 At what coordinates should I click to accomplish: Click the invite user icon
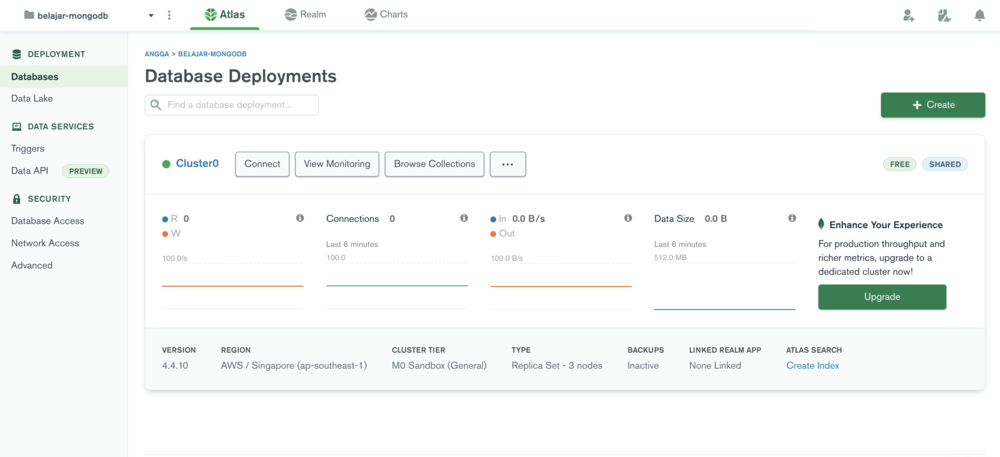pyautogui.click(x=909, y=15)
